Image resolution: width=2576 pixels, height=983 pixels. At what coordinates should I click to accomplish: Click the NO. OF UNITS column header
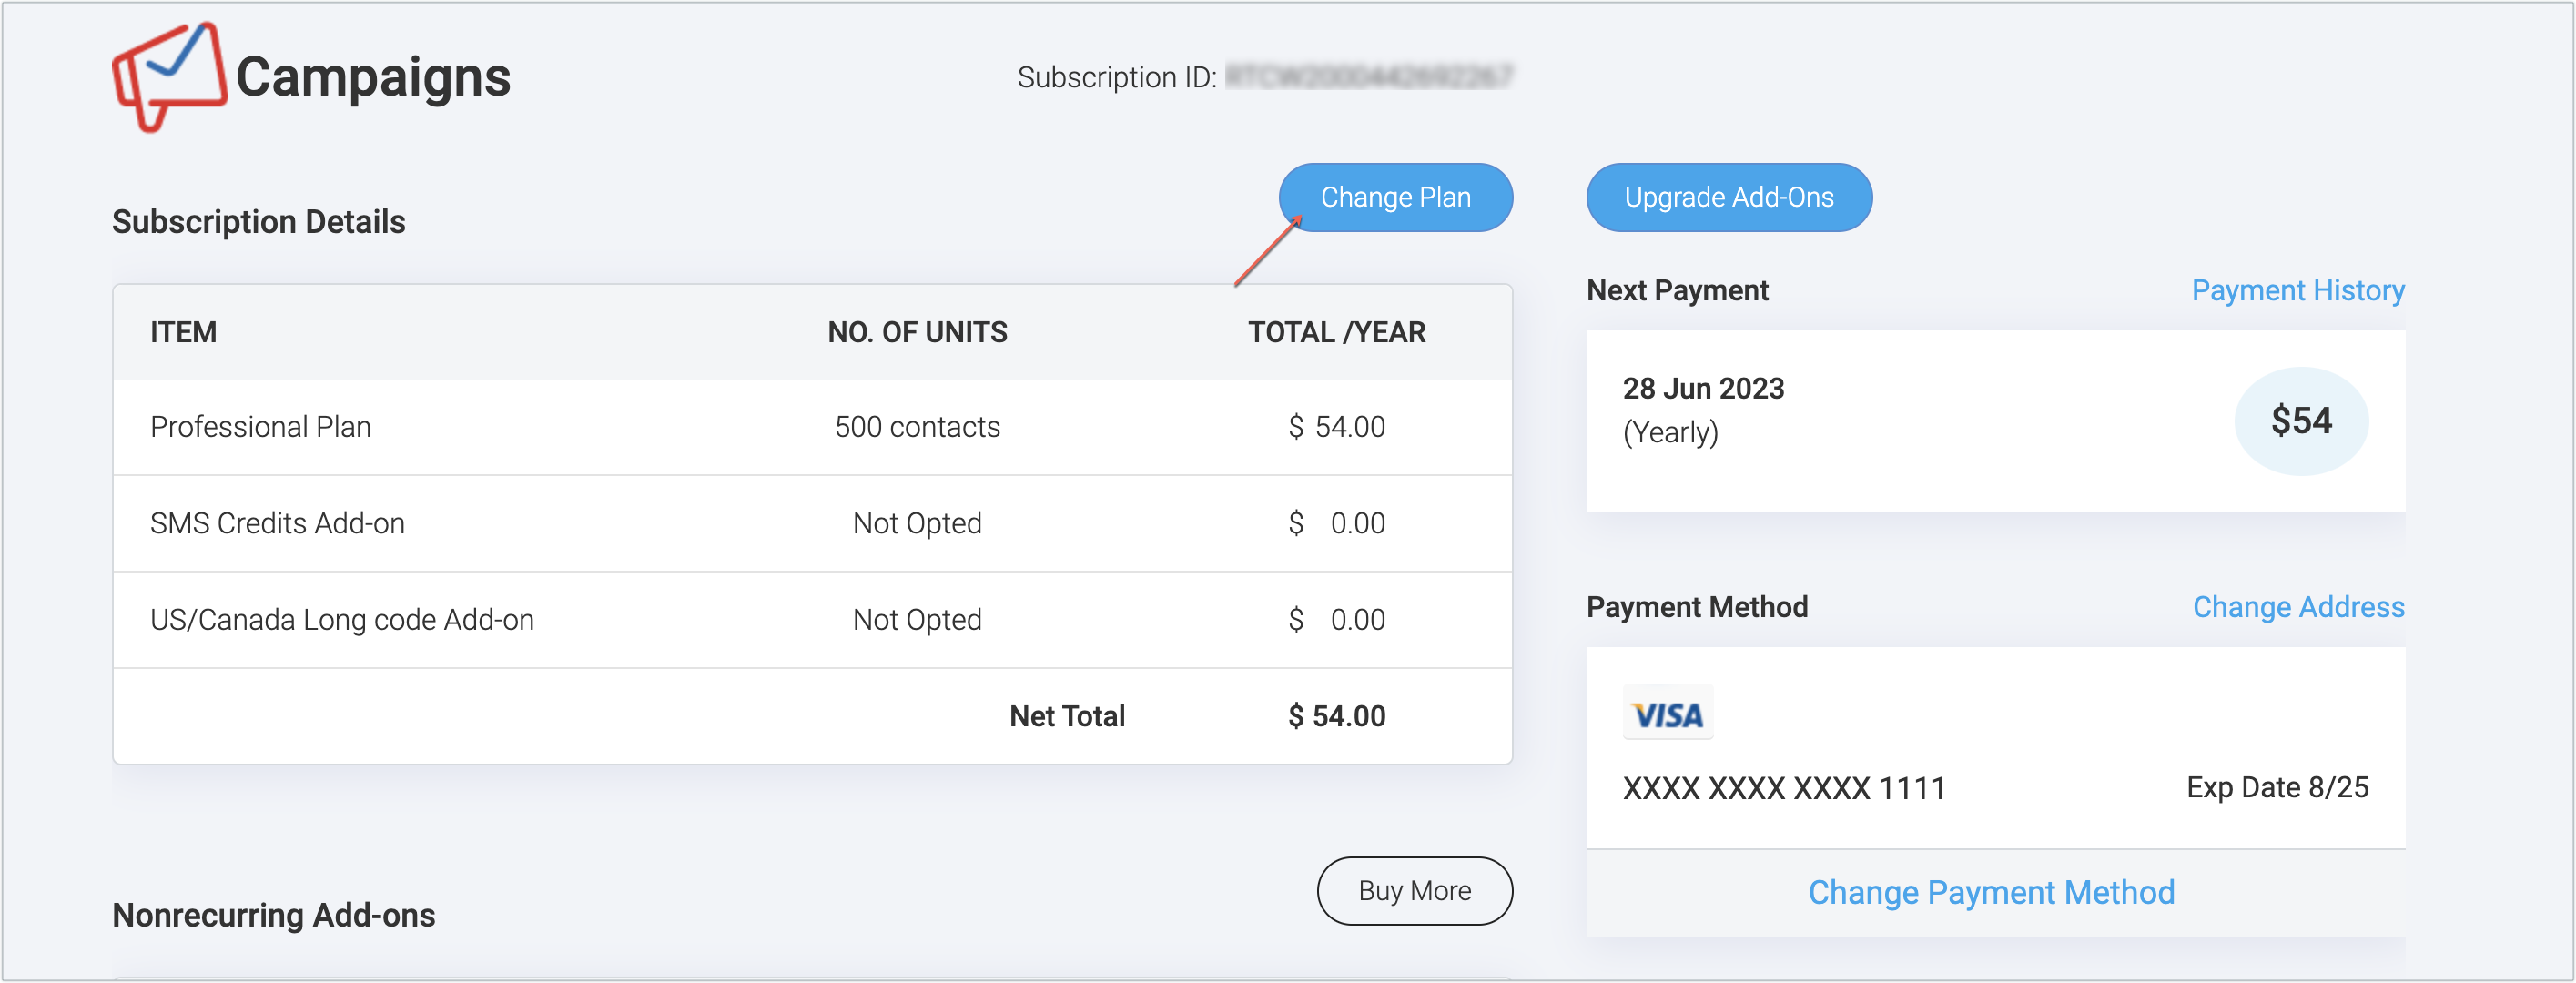(917, 332)
